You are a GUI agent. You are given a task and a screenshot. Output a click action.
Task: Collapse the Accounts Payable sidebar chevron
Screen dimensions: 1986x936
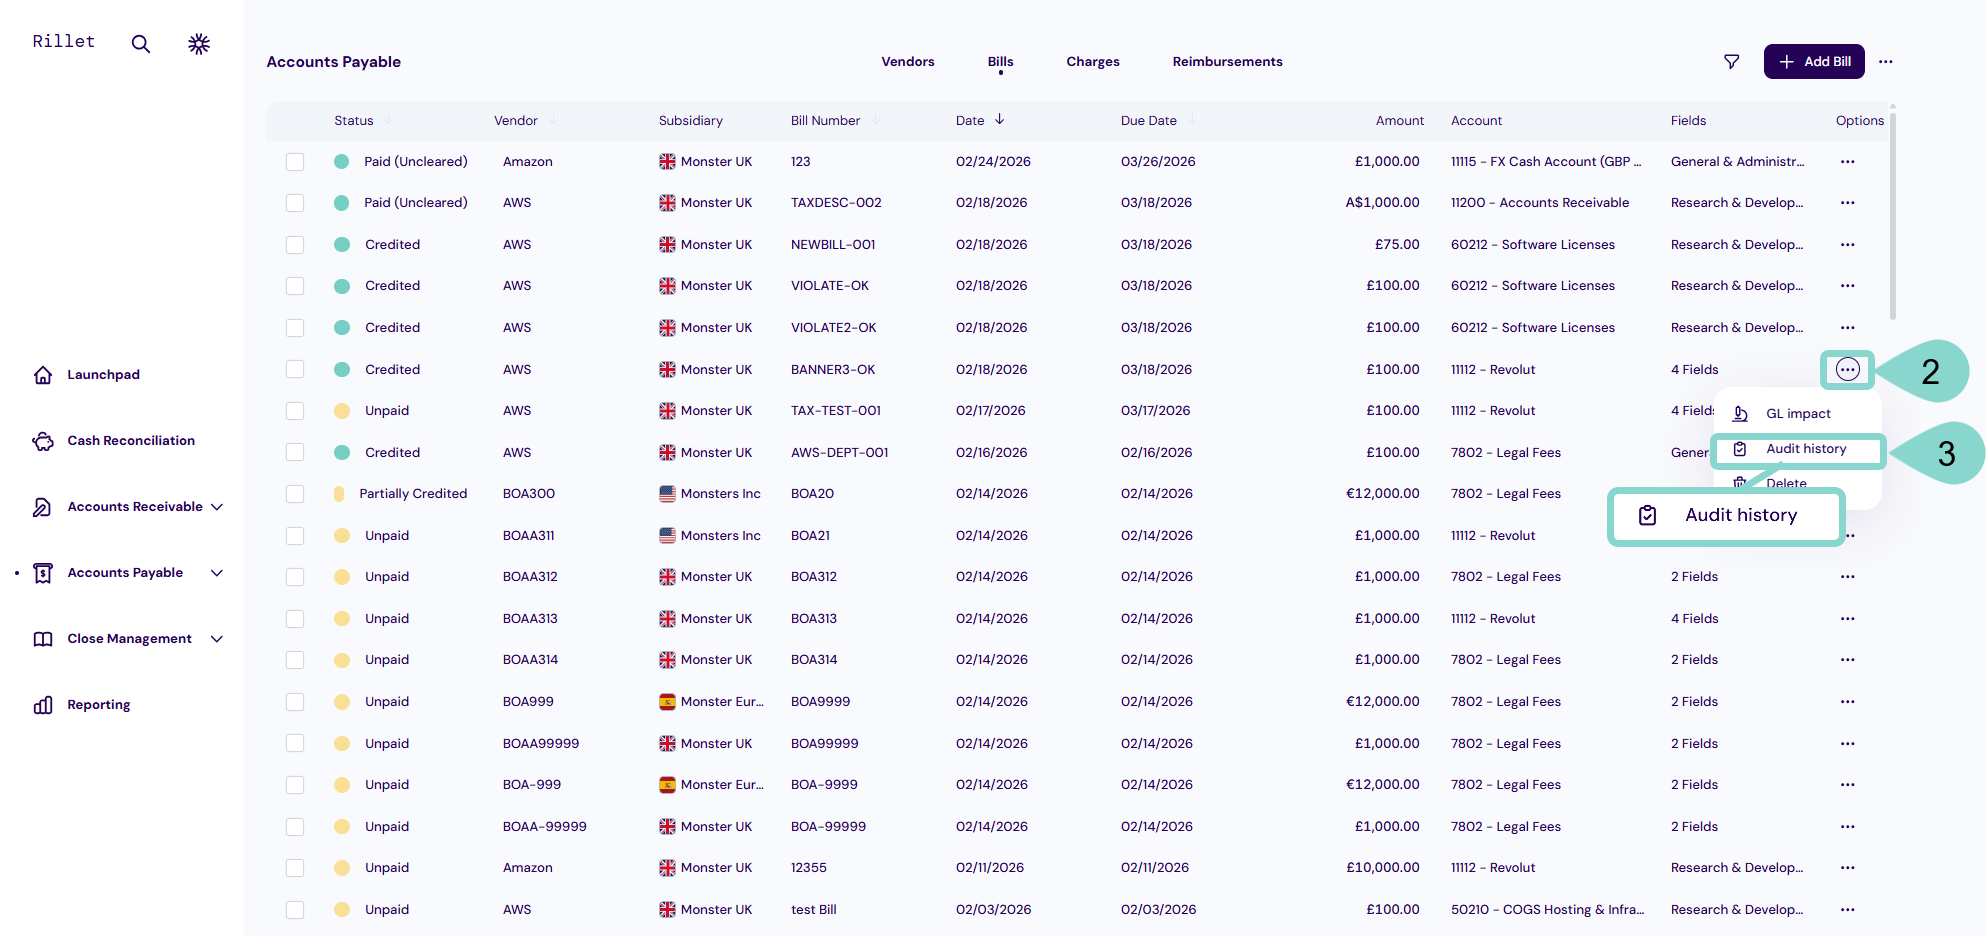(217, 573)
